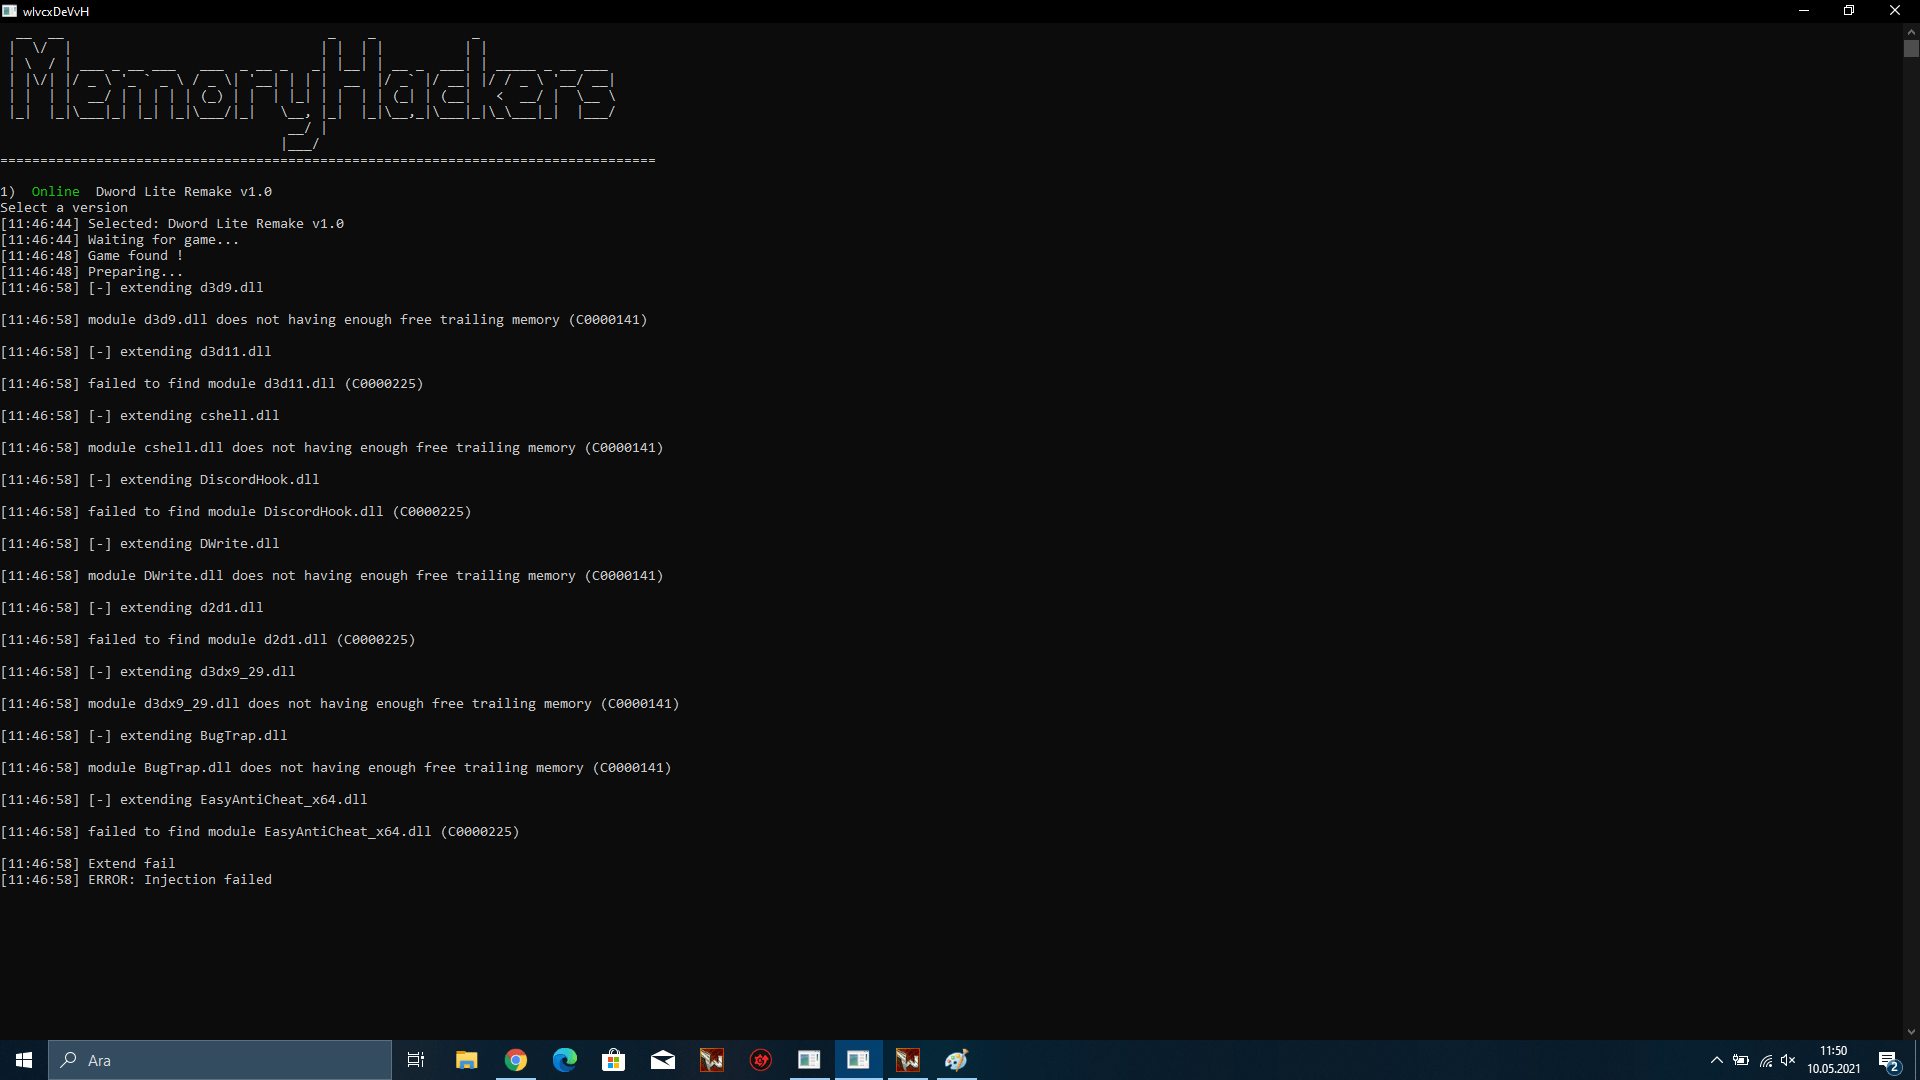Open the Windows Start menu
This screenshot has width=1920, height=1080.
click(24, 1060)
